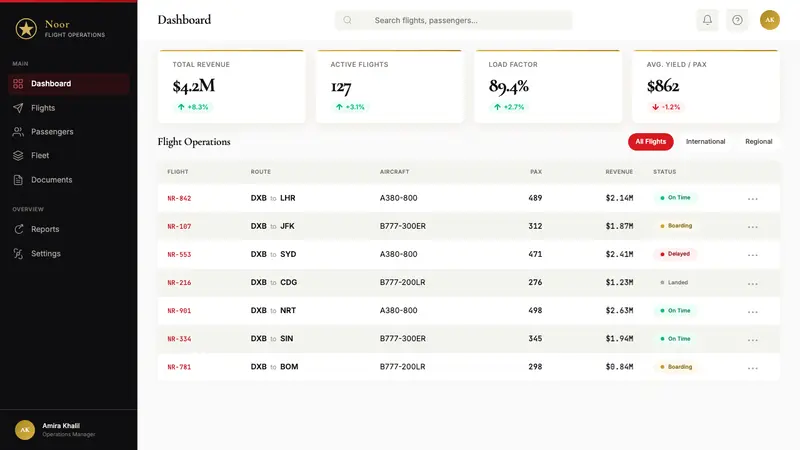The image size is (800, 450).
Task: Click the Total Revenue $4.2M card
Action: [232, 86]
